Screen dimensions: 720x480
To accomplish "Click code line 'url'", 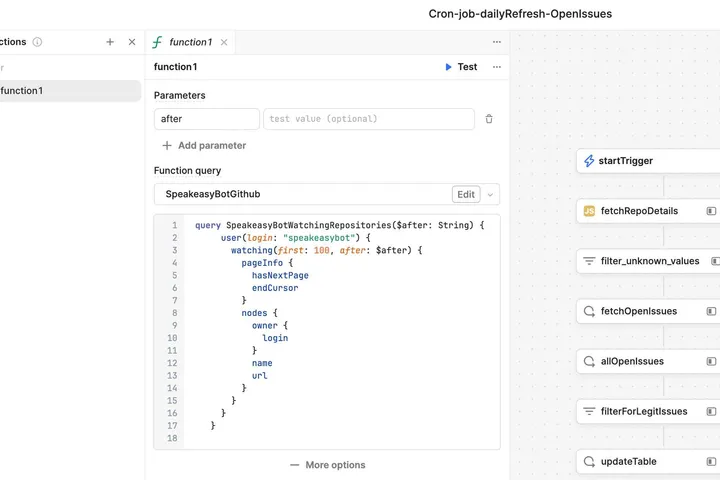I will click(259, 375).
